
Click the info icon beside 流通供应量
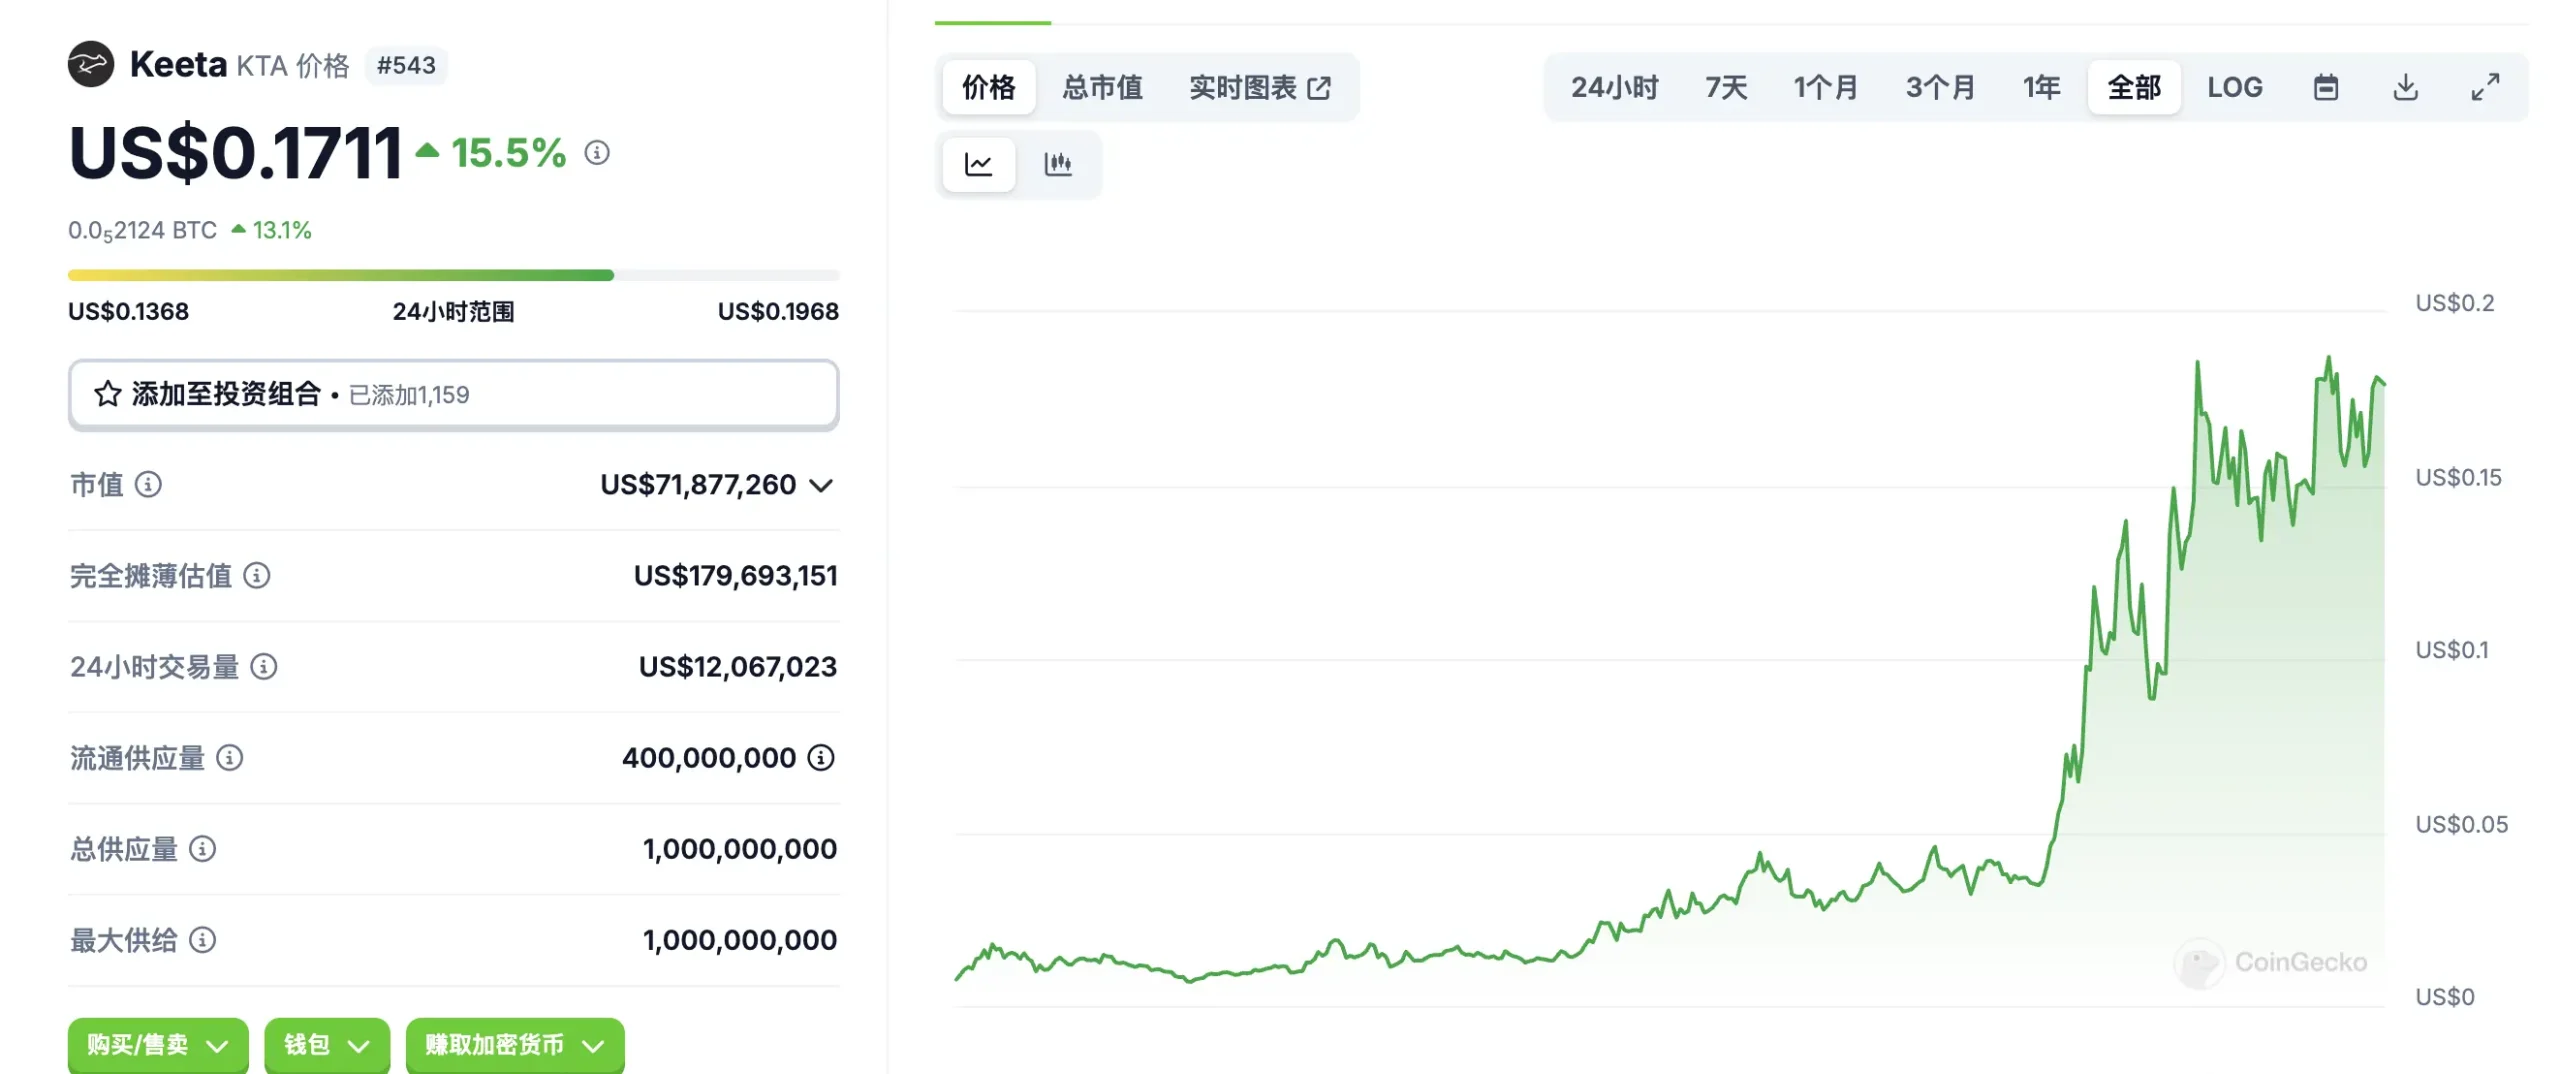pyautogui.click(x=229, y=758)
